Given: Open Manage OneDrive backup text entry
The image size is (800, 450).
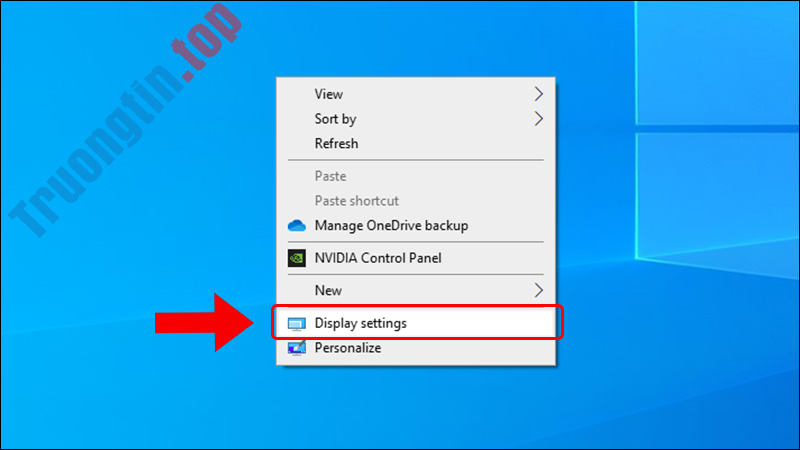Looking at the screenshot, I should coord(391,226).
